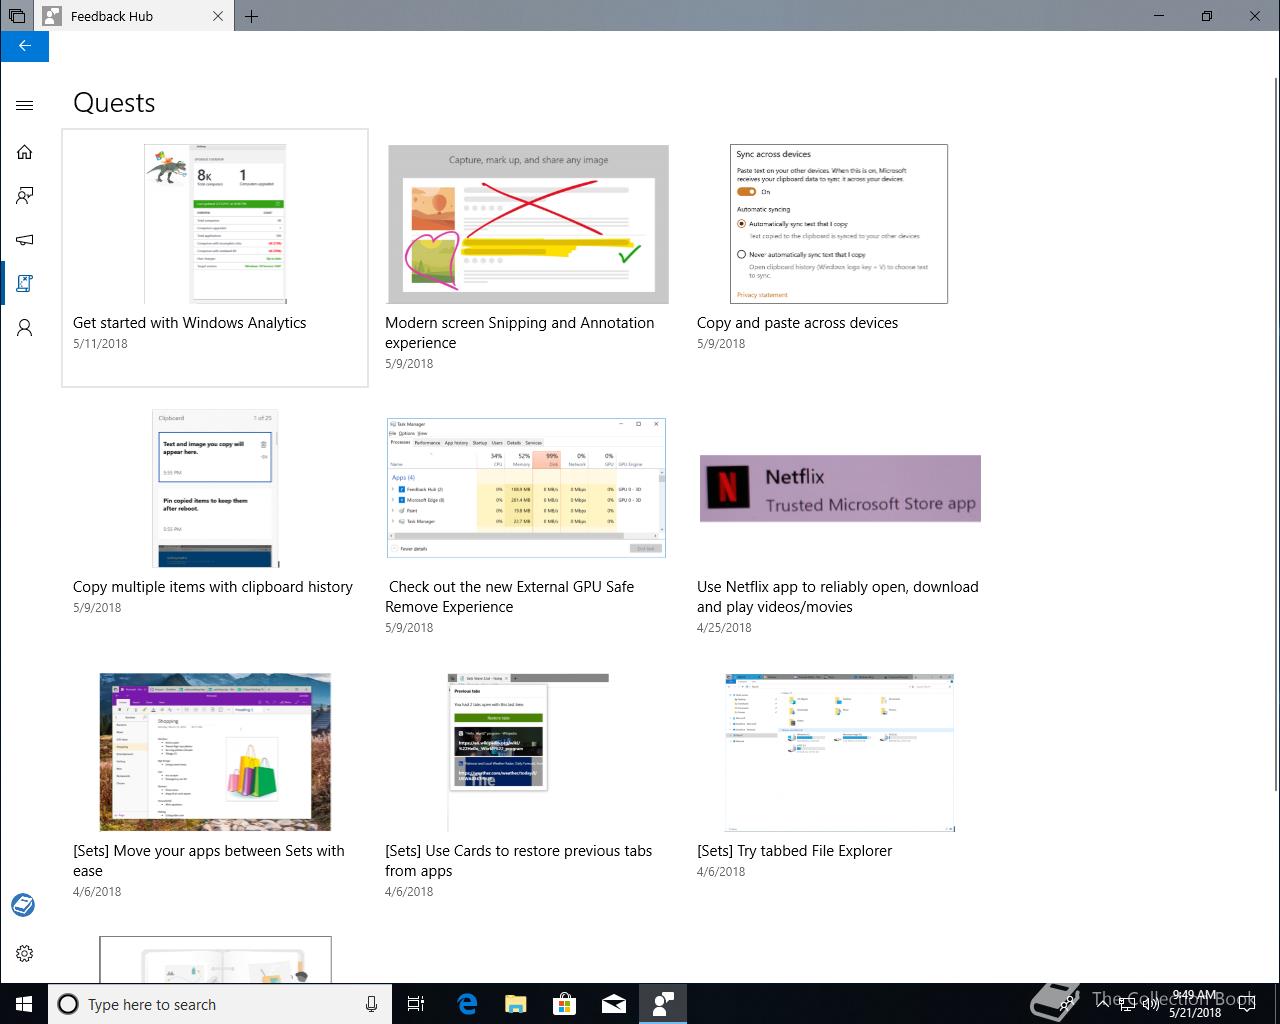1280x1024 pixels.
Task: Close the Feedback Hub tab
Action: (219, 16)
